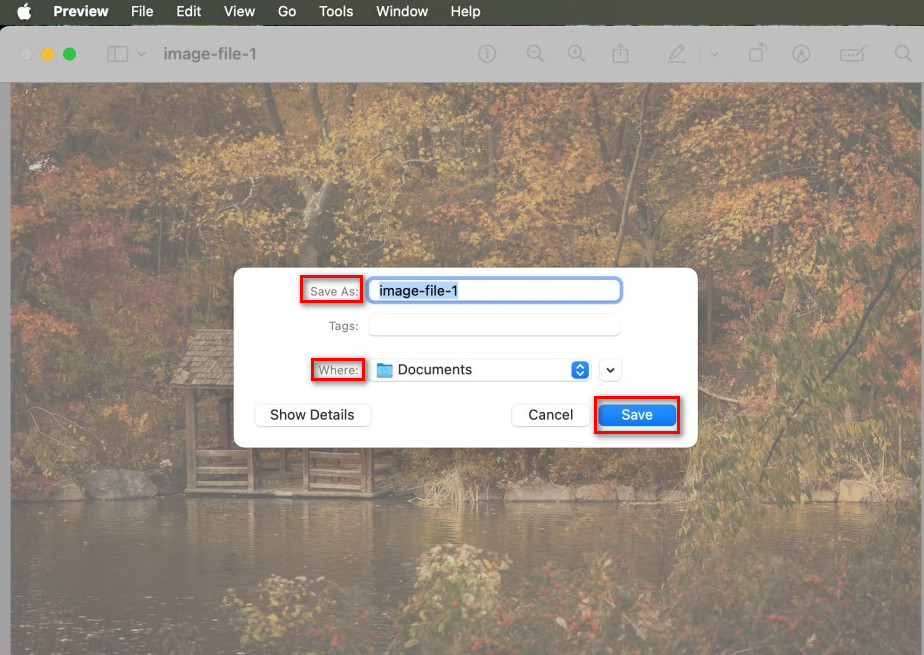Click the Rotate icon in the toolbar

757,54
